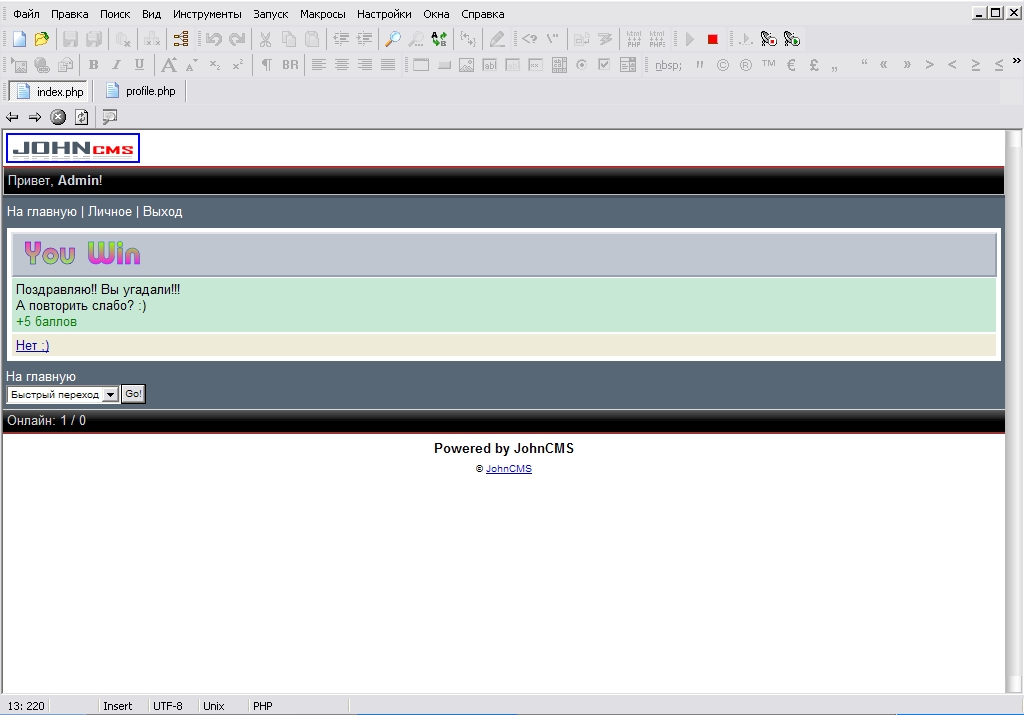Switch to profile.php tab
This screenshot has height=715, width=1024.
point(140,91)
